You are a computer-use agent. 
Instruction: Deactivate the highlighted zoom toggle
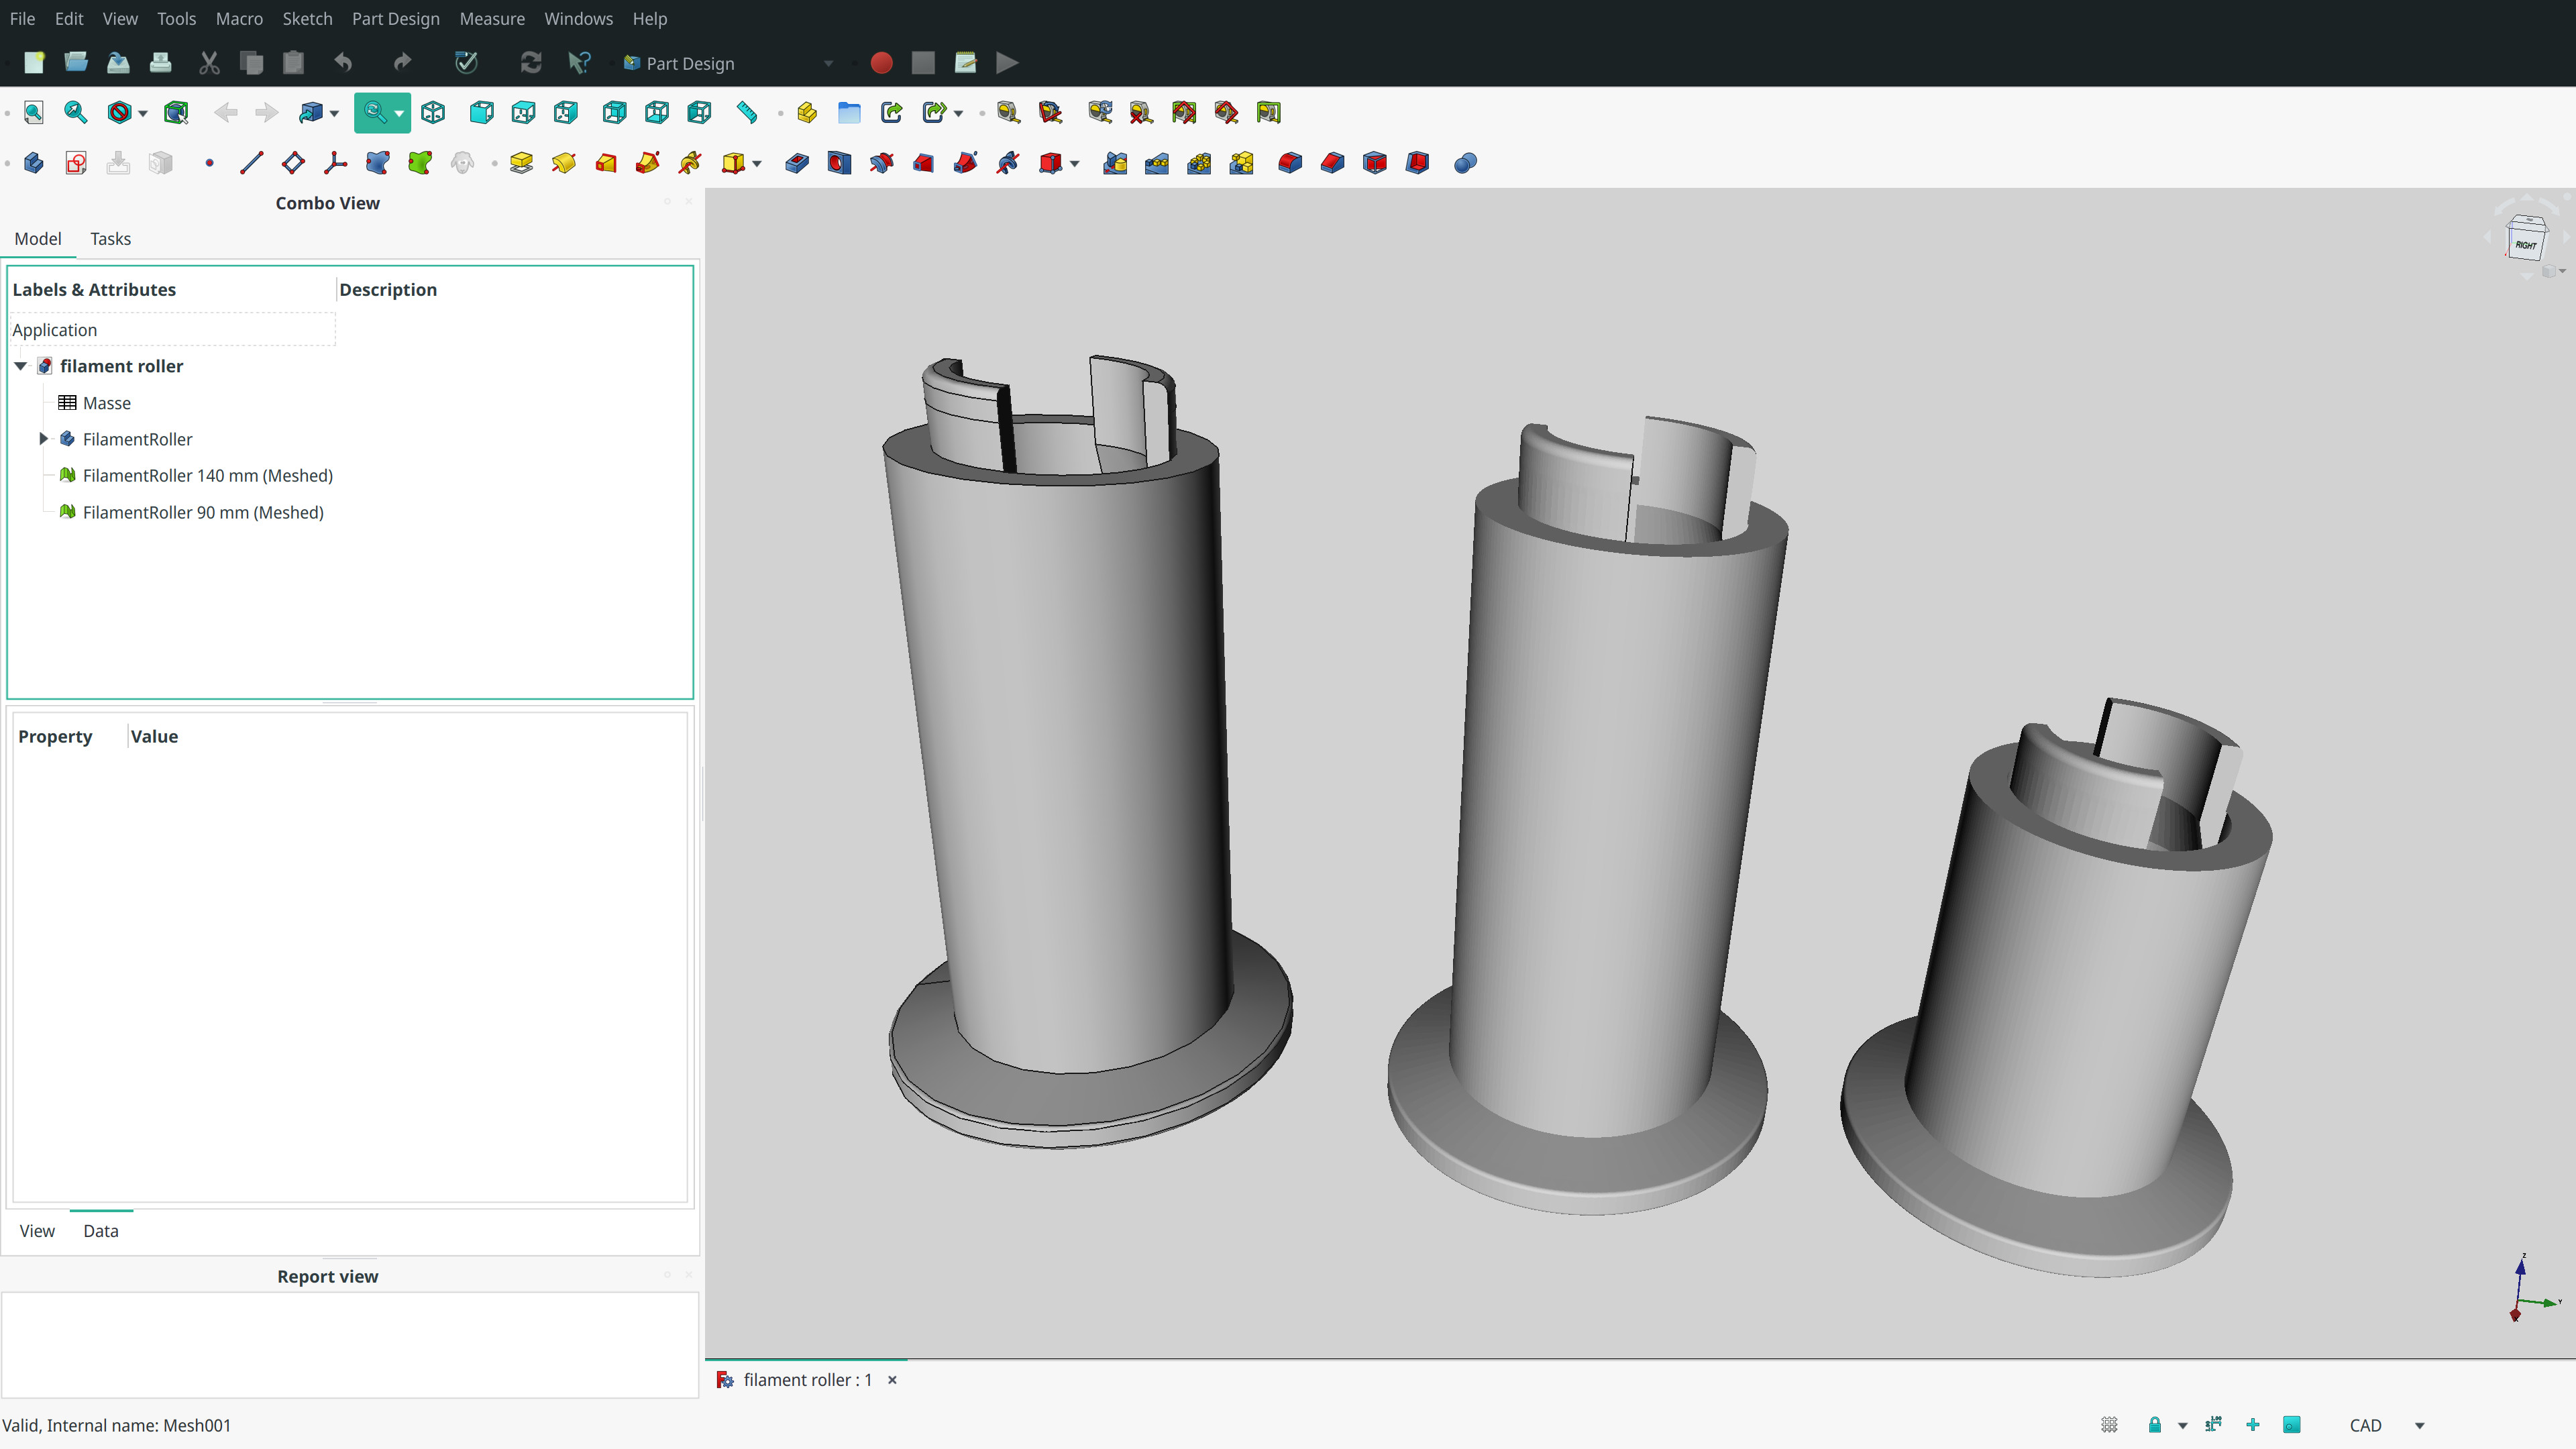(376, 112)
